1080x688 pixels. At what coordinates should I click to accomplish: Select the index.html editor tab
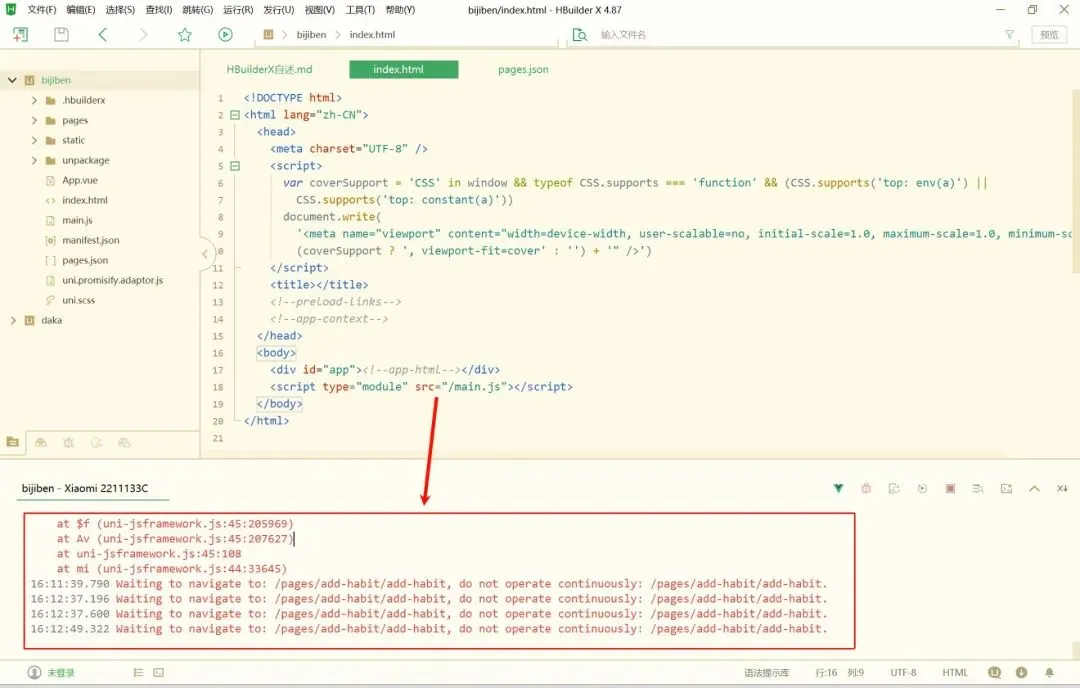404,70
